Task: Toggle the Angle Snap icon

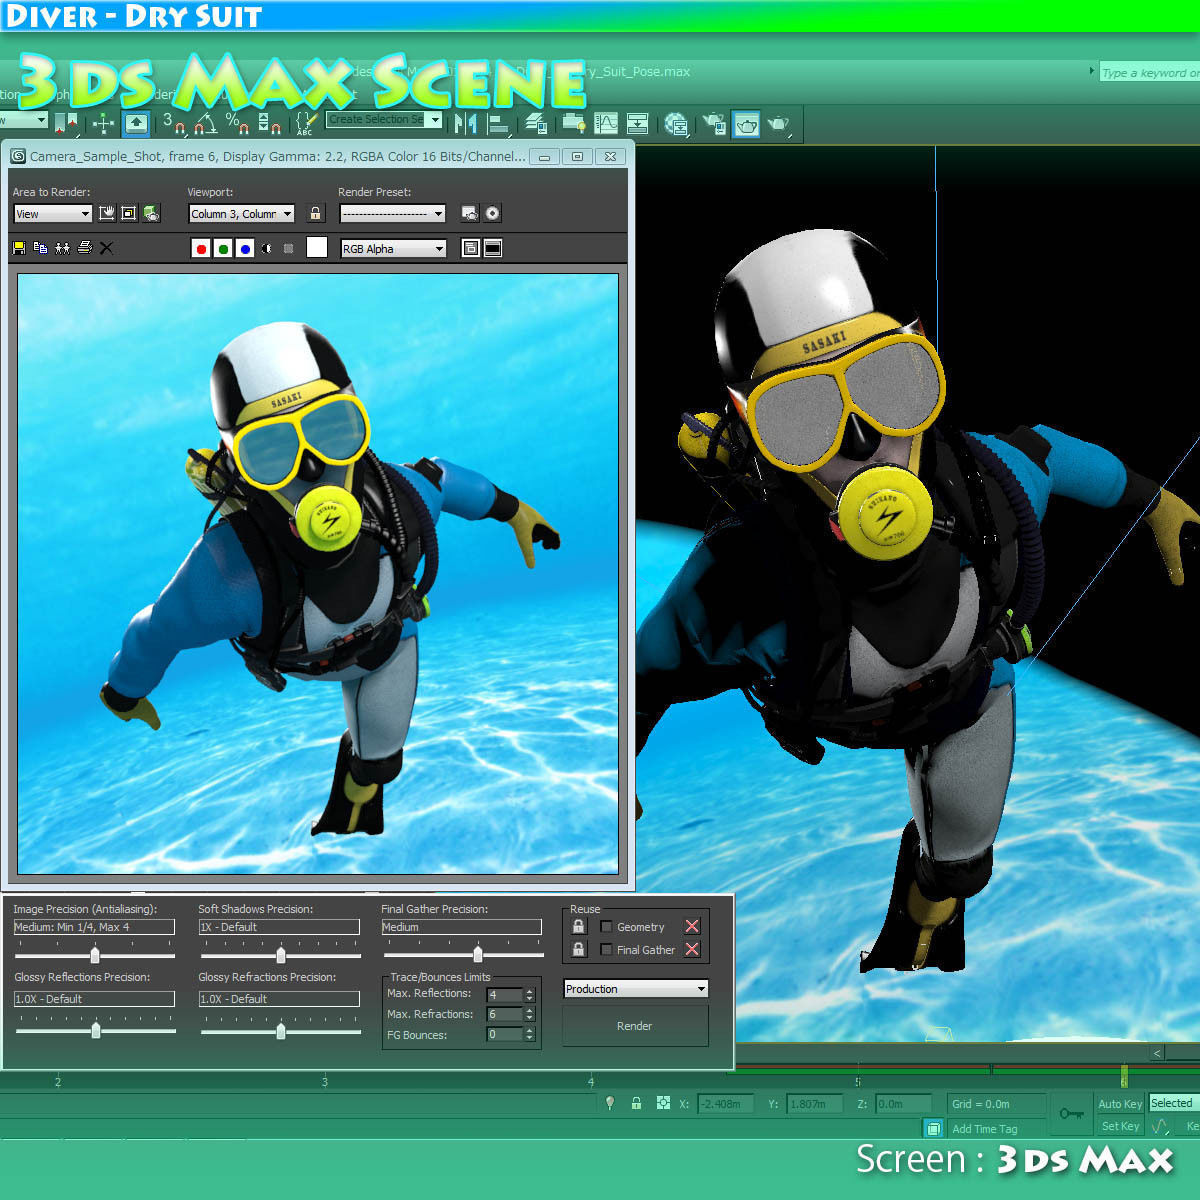Action: (206, 124)
